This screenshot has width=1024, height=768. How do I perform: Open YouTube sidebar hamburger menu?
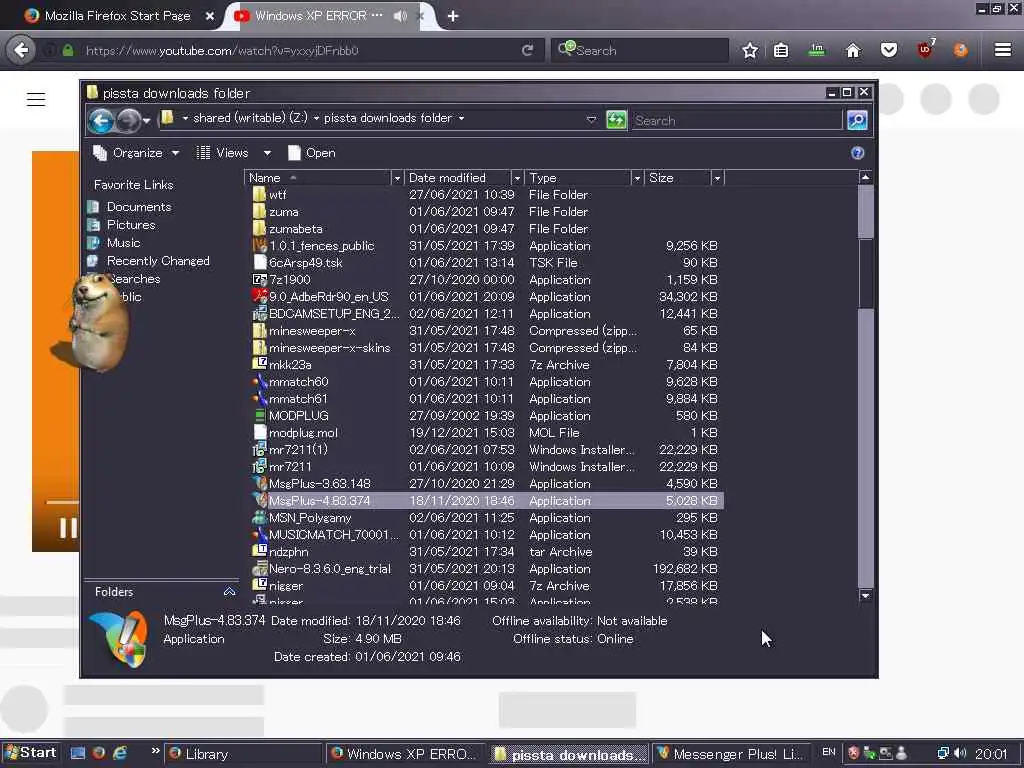(x=36, y=99)
